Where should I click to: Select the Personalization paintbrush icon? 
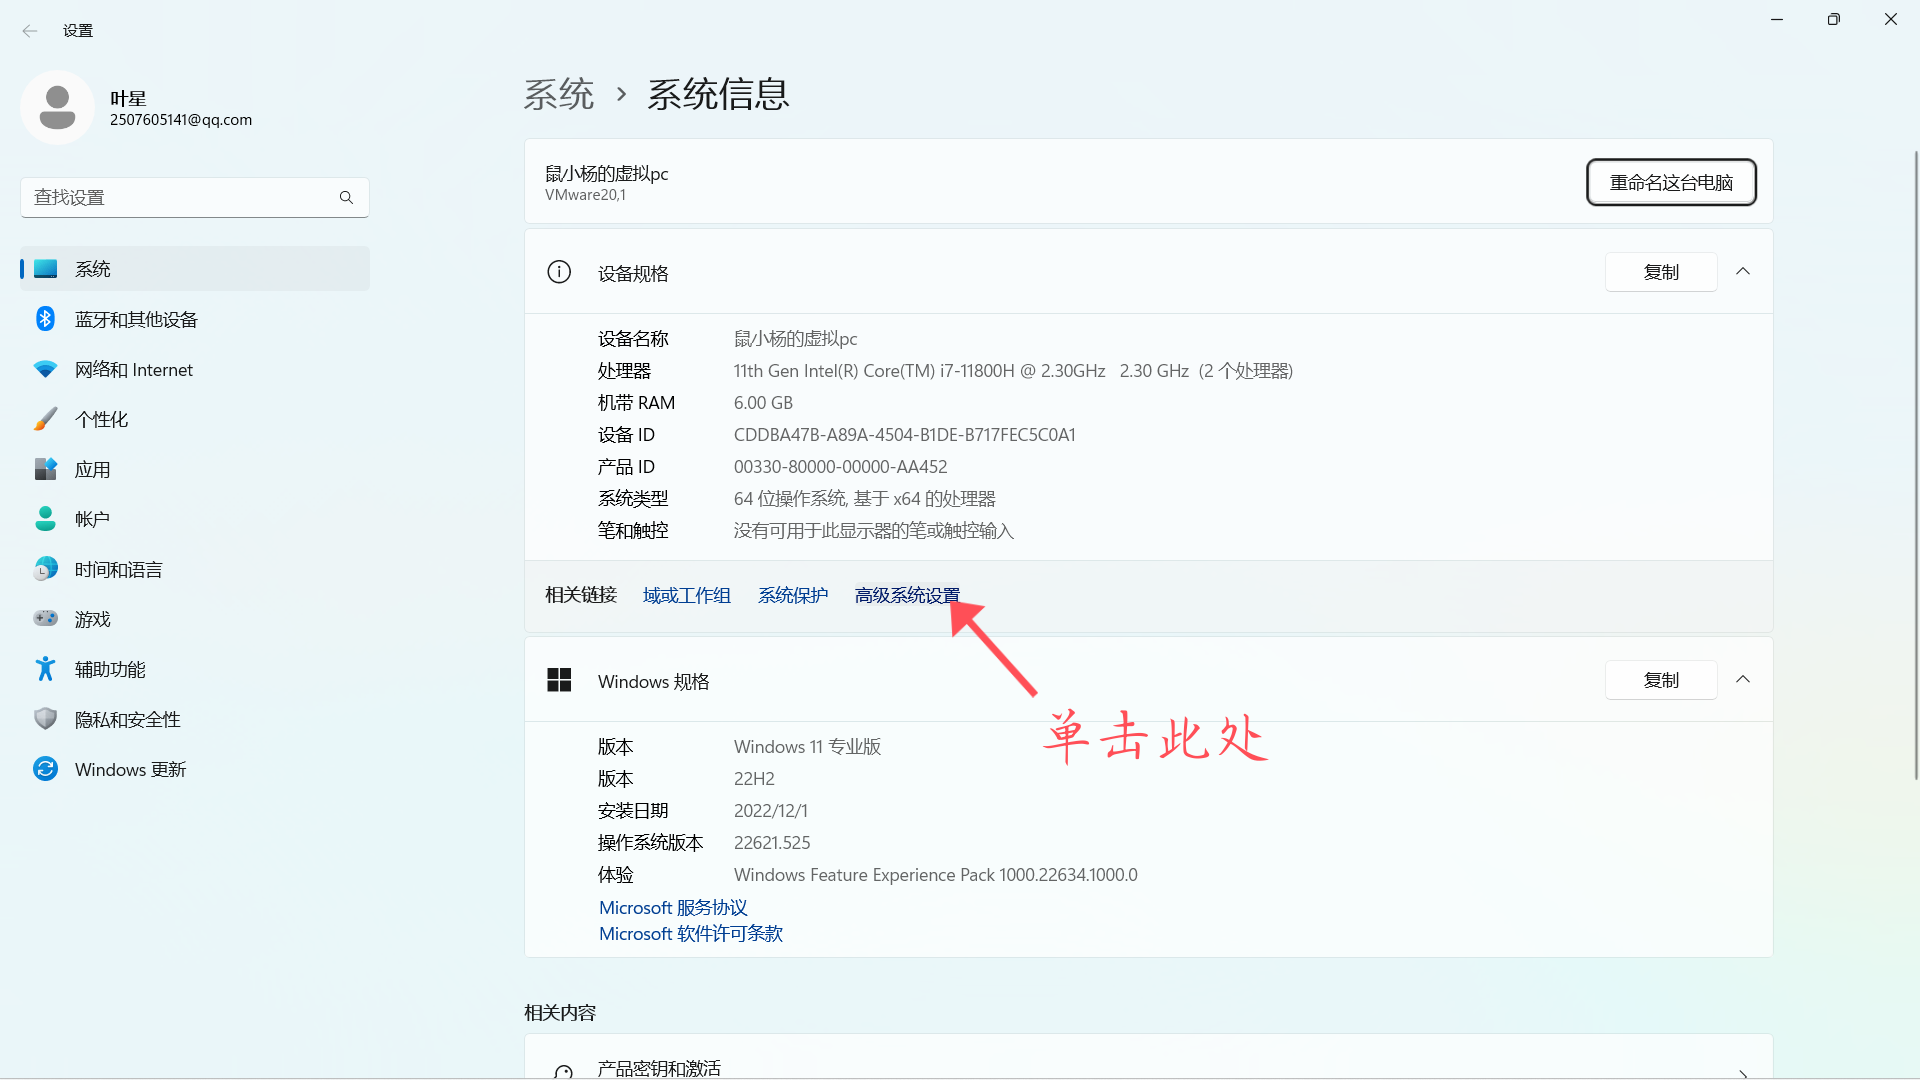pyautogui.click(x=45, y=419)
